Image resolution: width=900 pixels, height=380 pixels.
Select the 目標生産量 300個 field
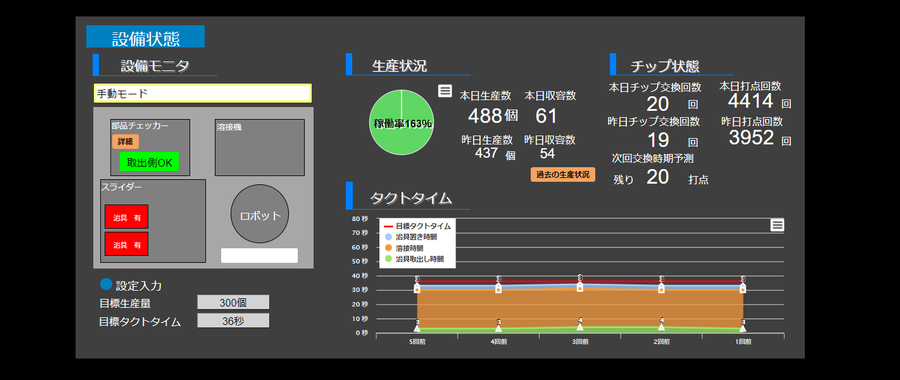pos(233,303)
